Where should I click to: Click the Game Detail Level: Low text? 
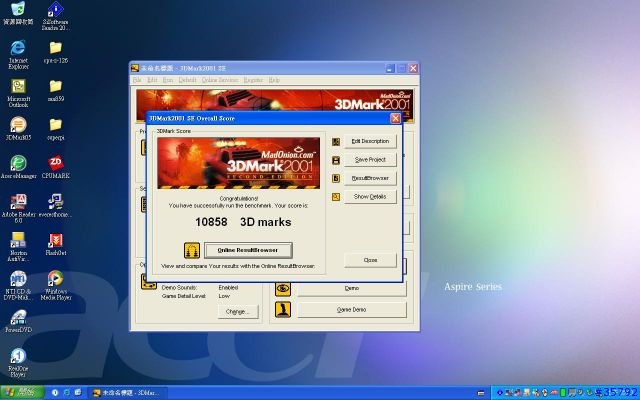[x=196, y=296]
